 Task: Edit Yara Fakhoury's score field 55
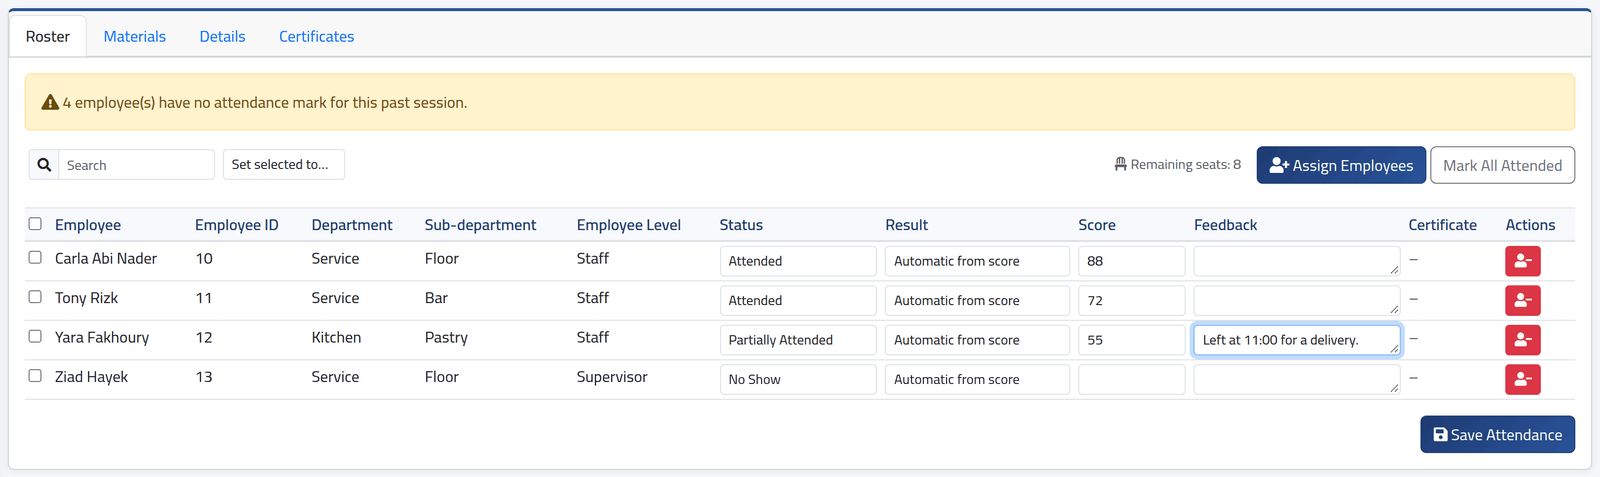click(x=1131, y=340)
